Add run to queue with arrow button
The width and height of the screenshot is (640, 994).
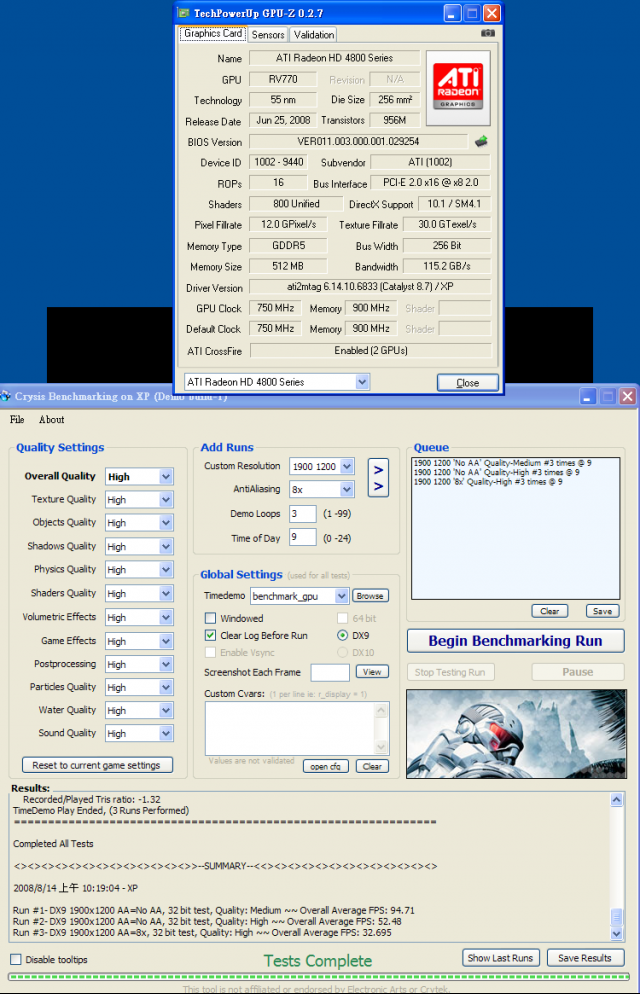pyautogui.click(x=378, y=477)
